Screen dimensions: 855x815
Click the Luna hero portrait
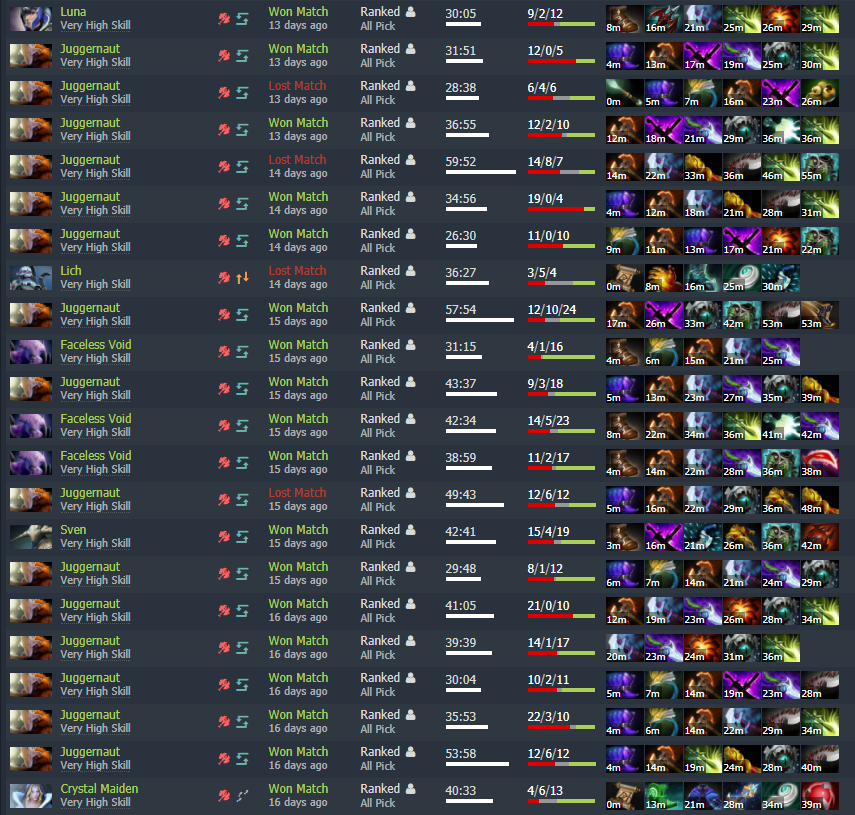(31, 19)
